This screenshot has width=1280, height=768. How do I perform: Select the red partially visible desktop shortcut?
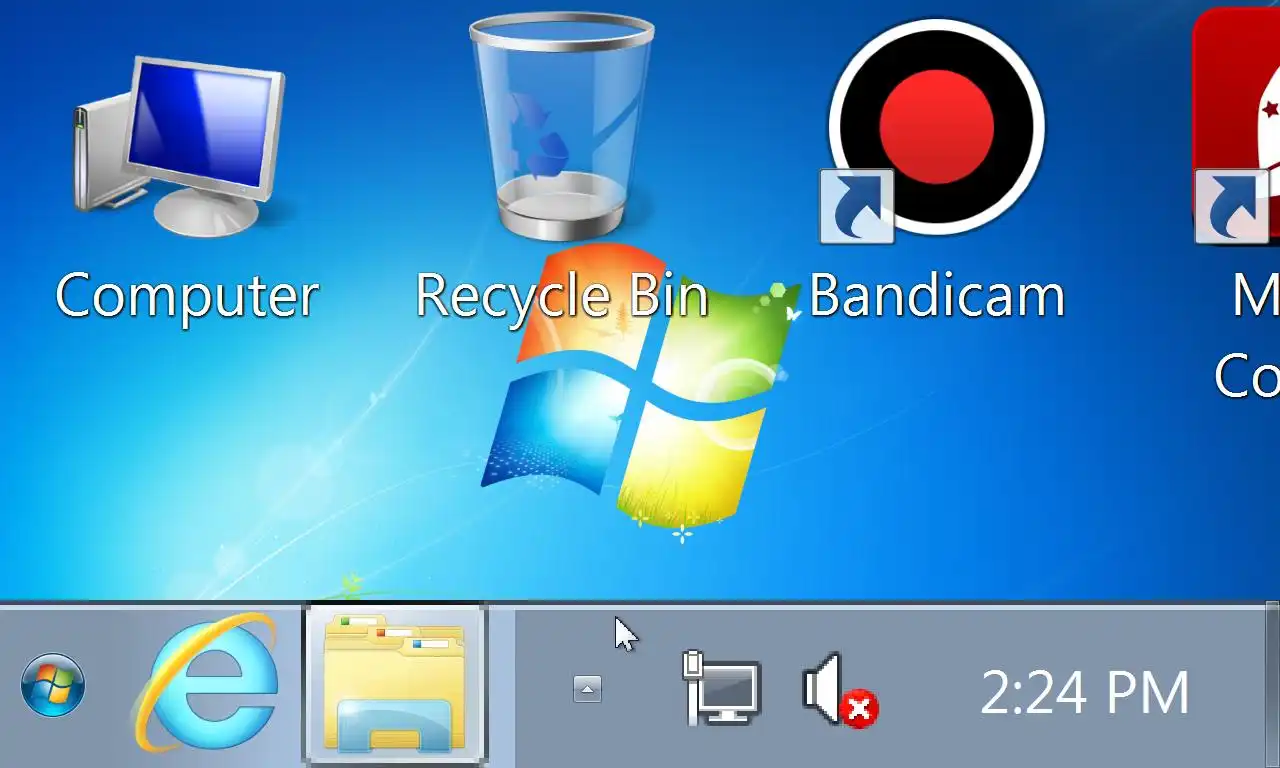coord(1236,125)
